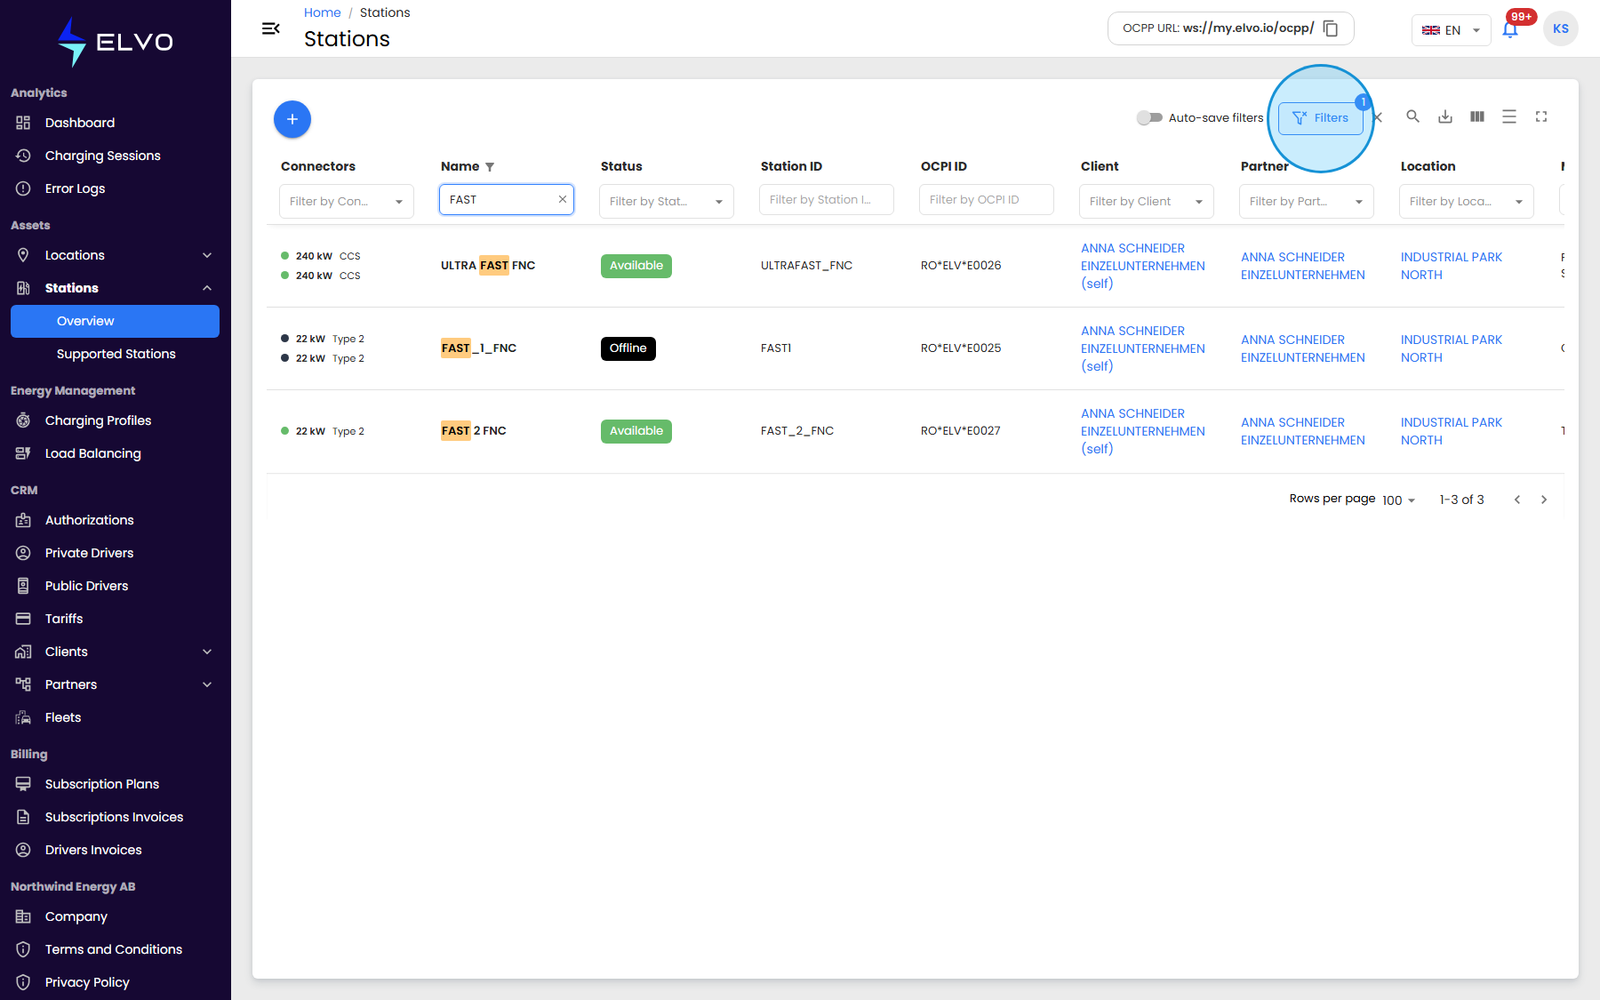Click the Filters button

point(1321,118)
